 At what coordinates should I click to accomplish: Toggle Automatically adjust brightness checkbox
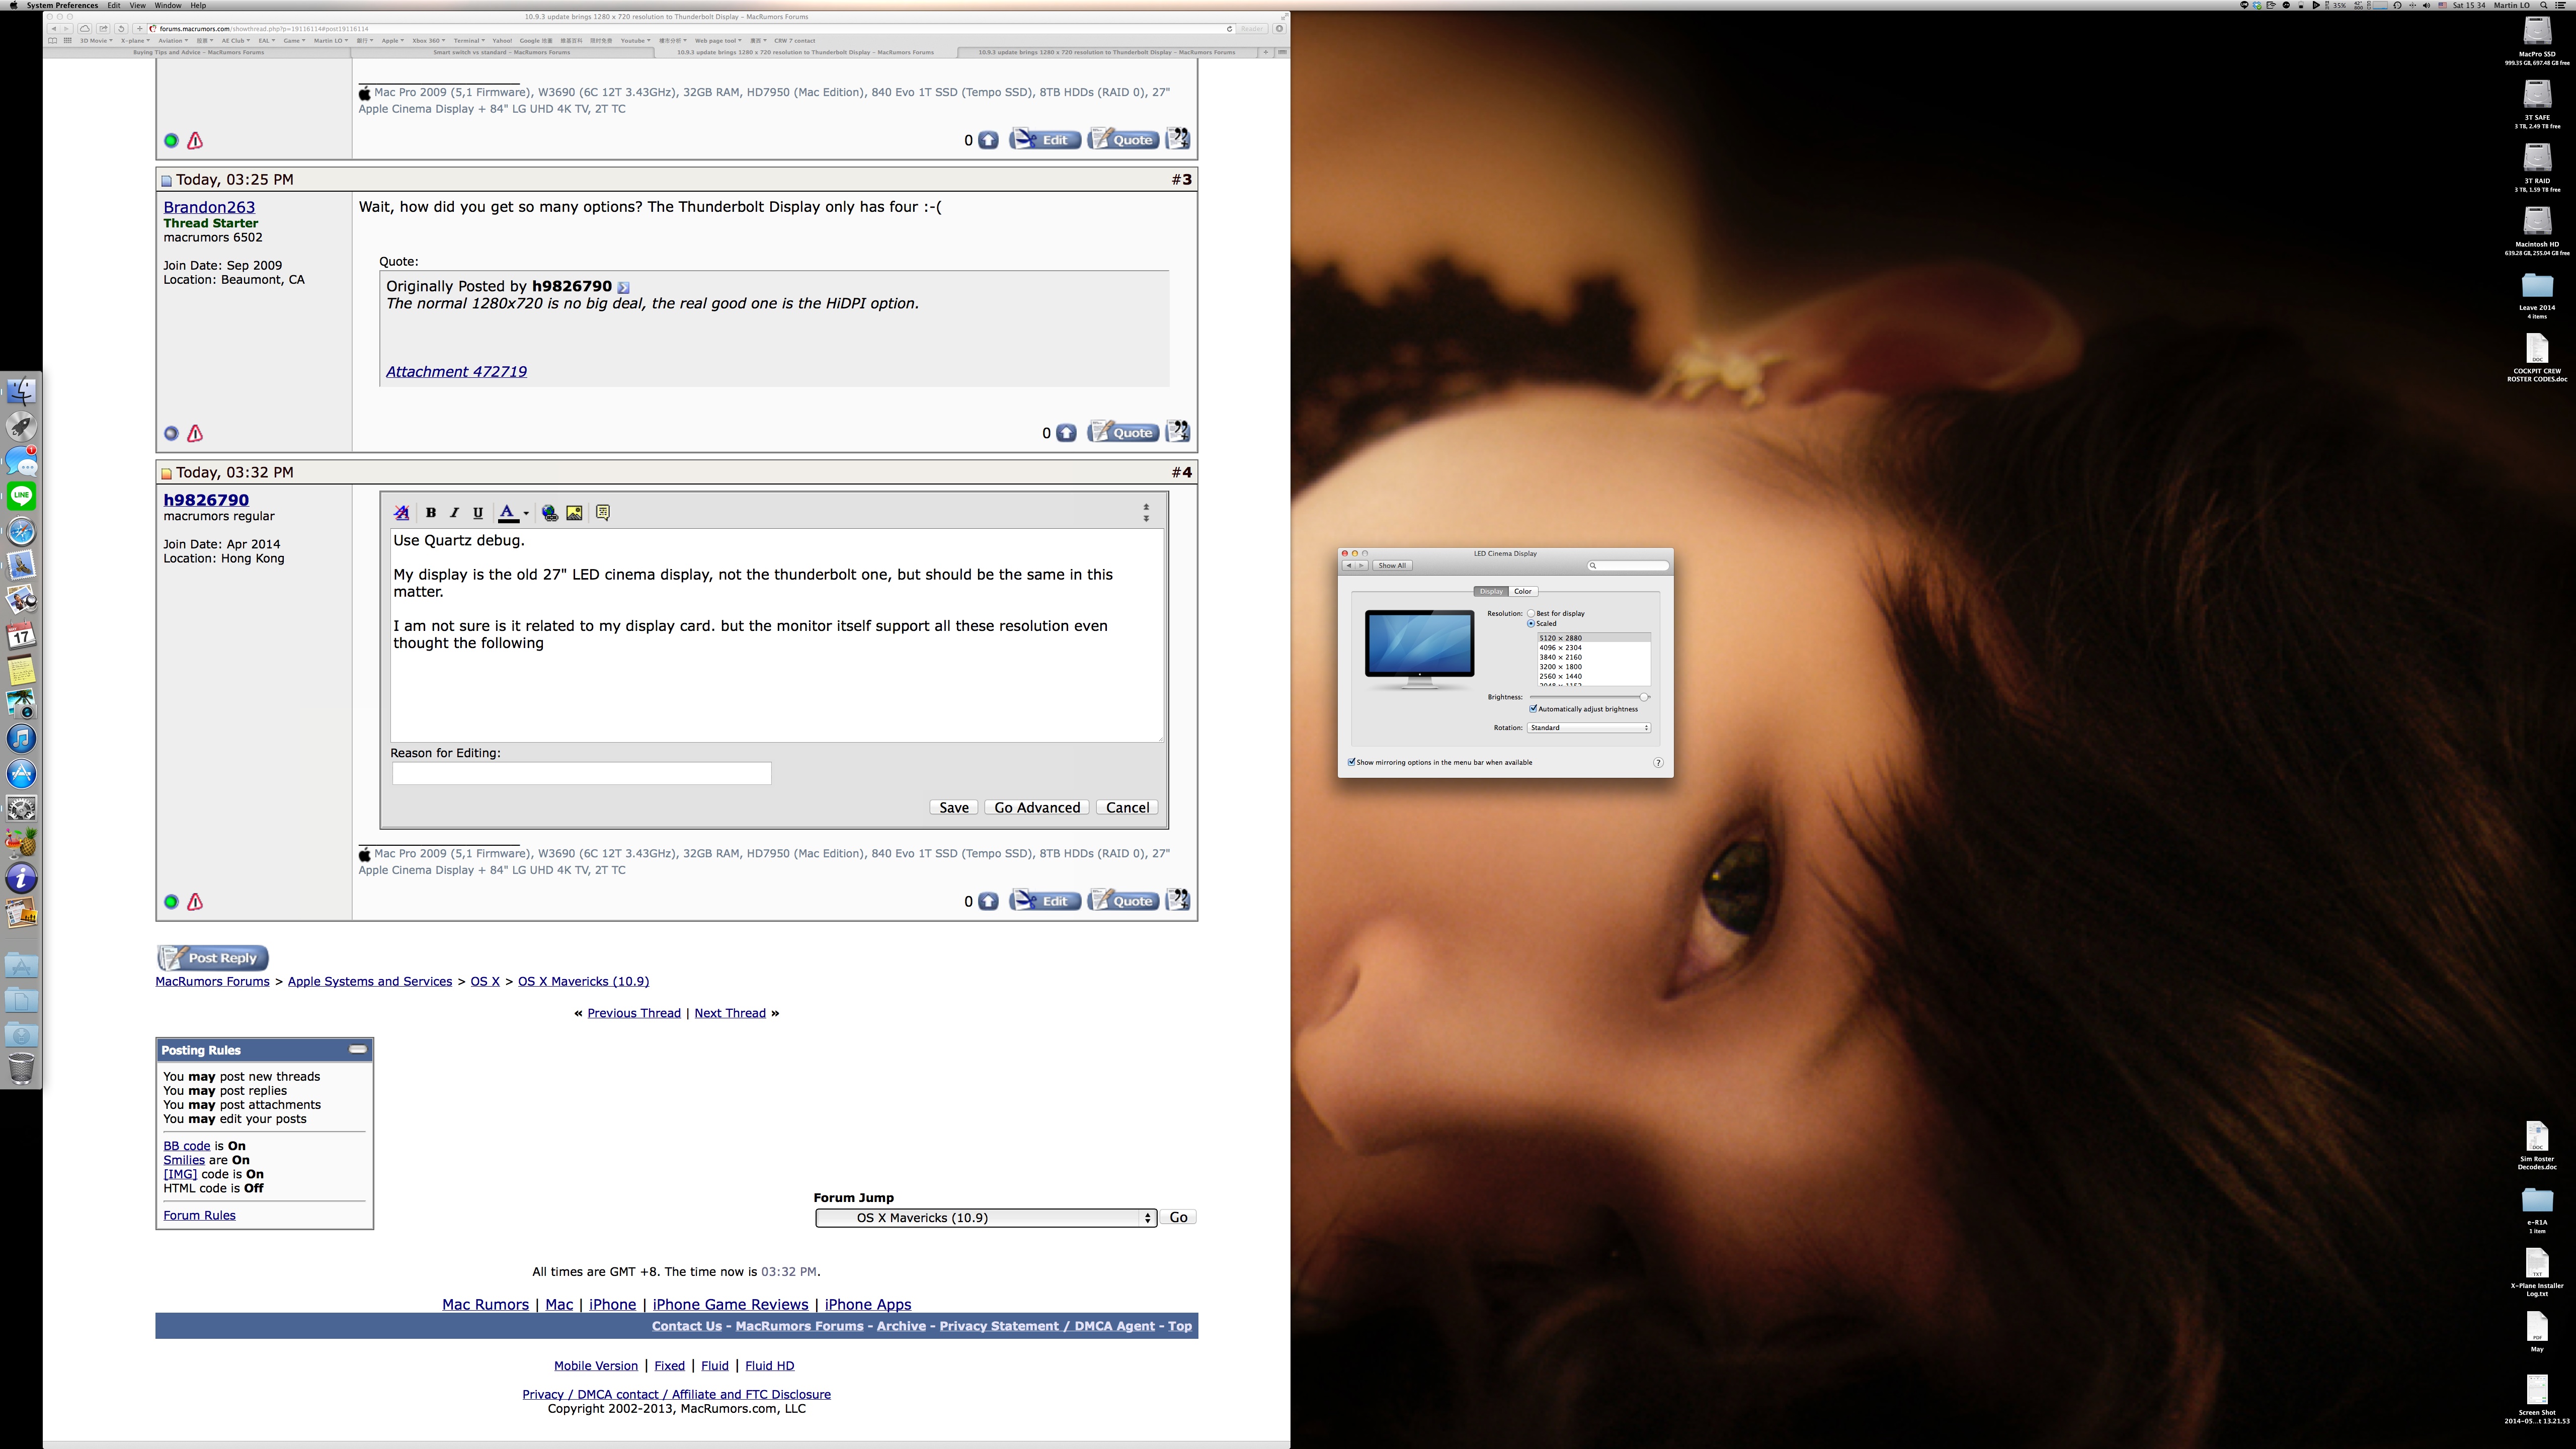coord(1533,709)
